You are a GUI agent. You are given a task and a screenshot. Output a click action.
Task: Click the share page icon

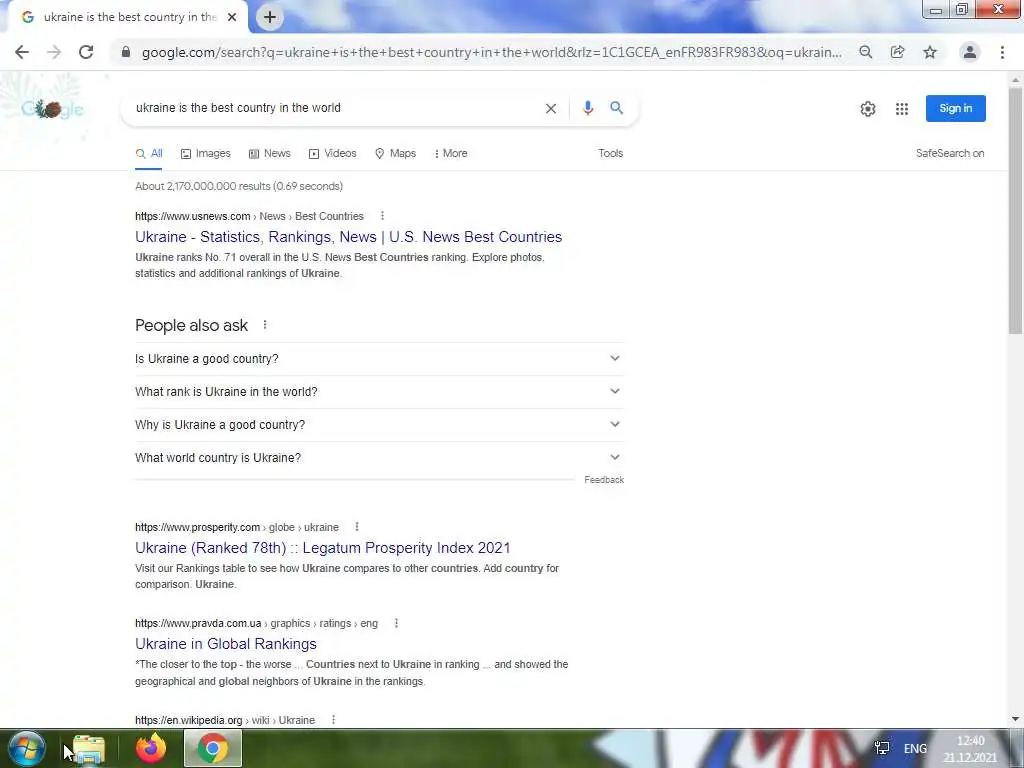tap(897, 52)
